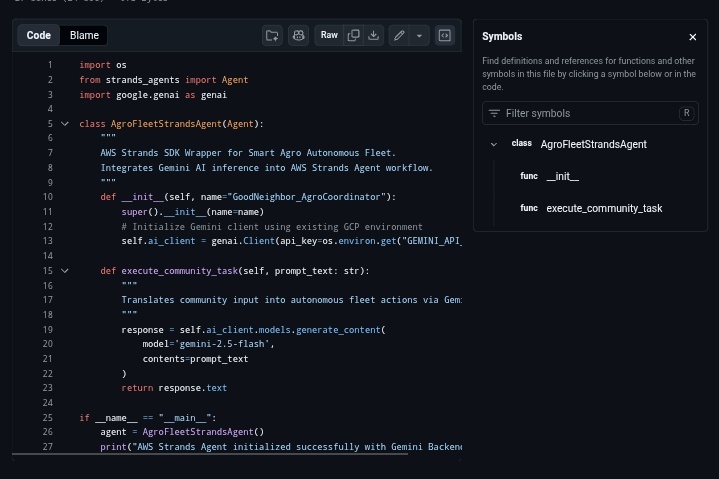Screen dimensions: 719x479
Task: Toggle the symbols pane code icon
Action: 445,35
